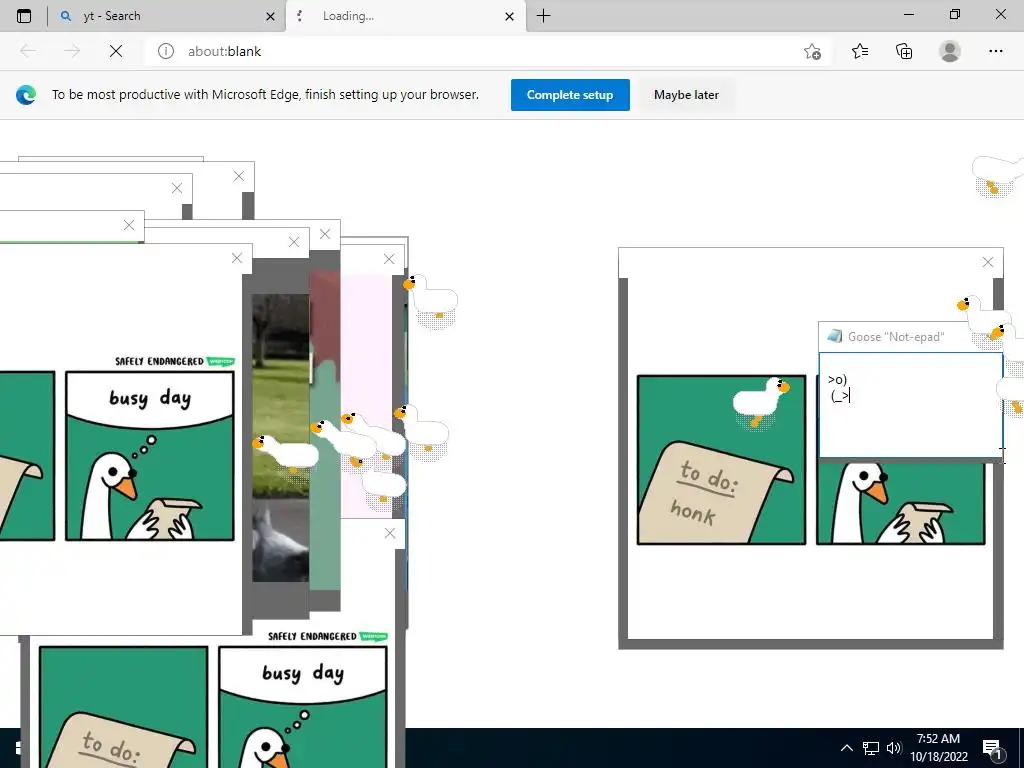Close the Loading... tab
This screenshot has height=768, width=1024.
[509, 16]
